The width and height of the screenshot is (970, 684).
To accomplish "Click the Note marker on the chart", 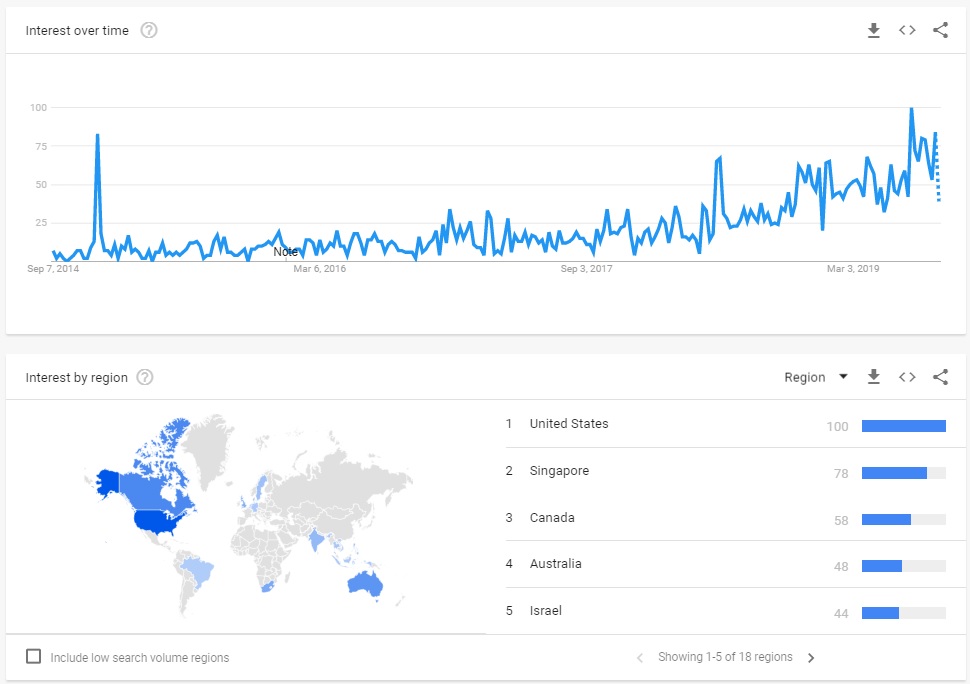I will pos(285,252).
